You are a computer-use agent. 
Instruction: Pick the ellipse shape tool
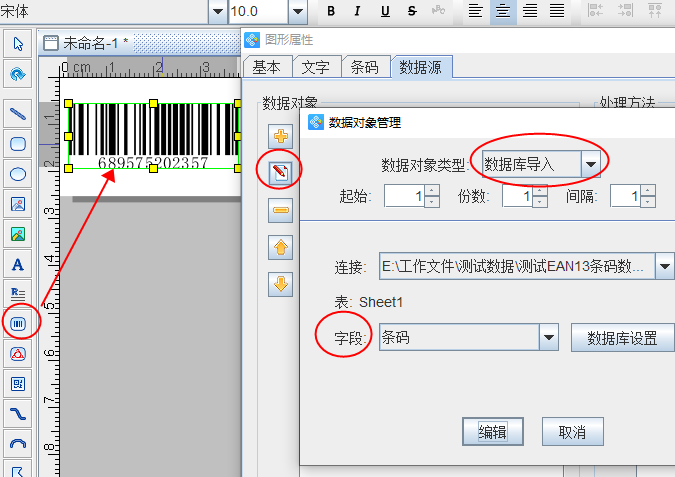[17, 174]
